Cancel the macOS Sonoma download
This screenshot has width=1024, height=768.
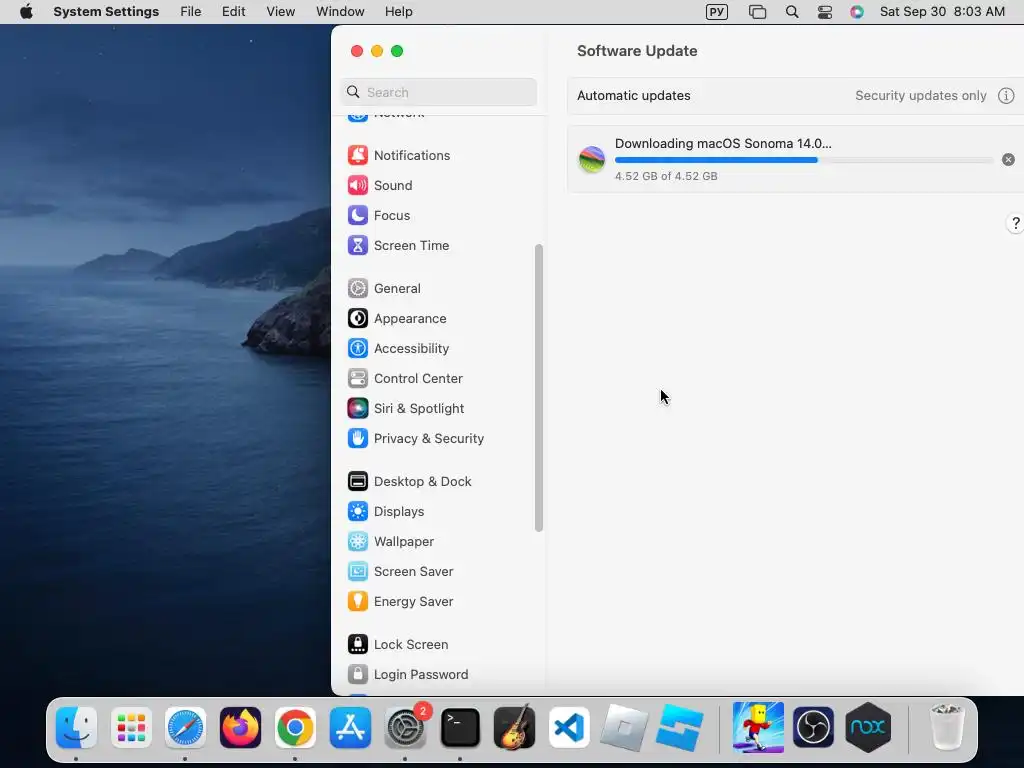coord(1008,160)
